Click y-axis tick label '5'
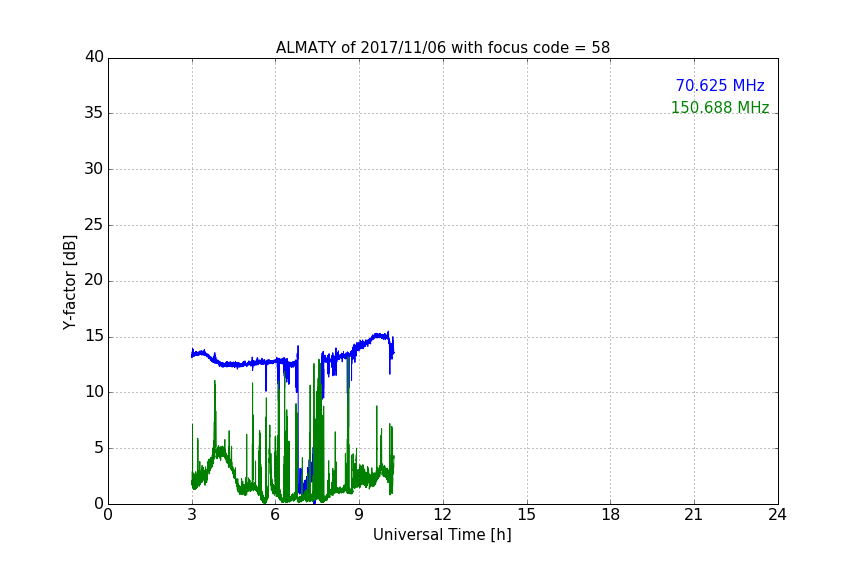This screenshot has height=576, width=864. pos(99,448)
